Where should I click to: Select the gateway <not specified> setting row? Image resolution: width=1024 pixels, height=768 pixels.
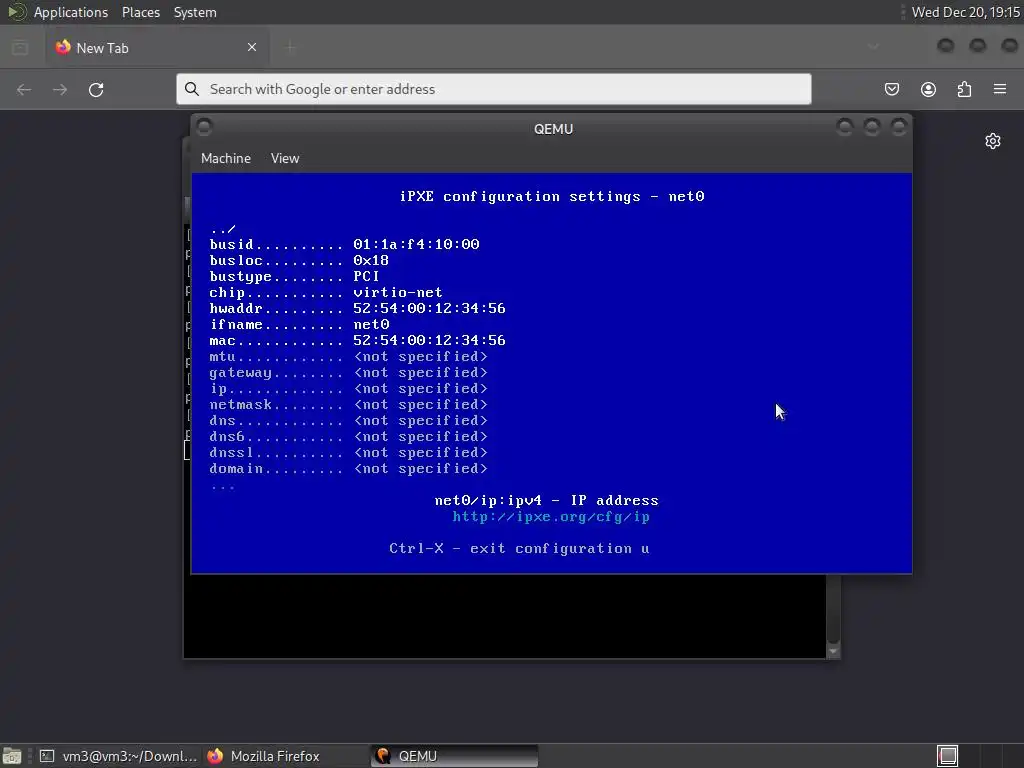[348, 372]
